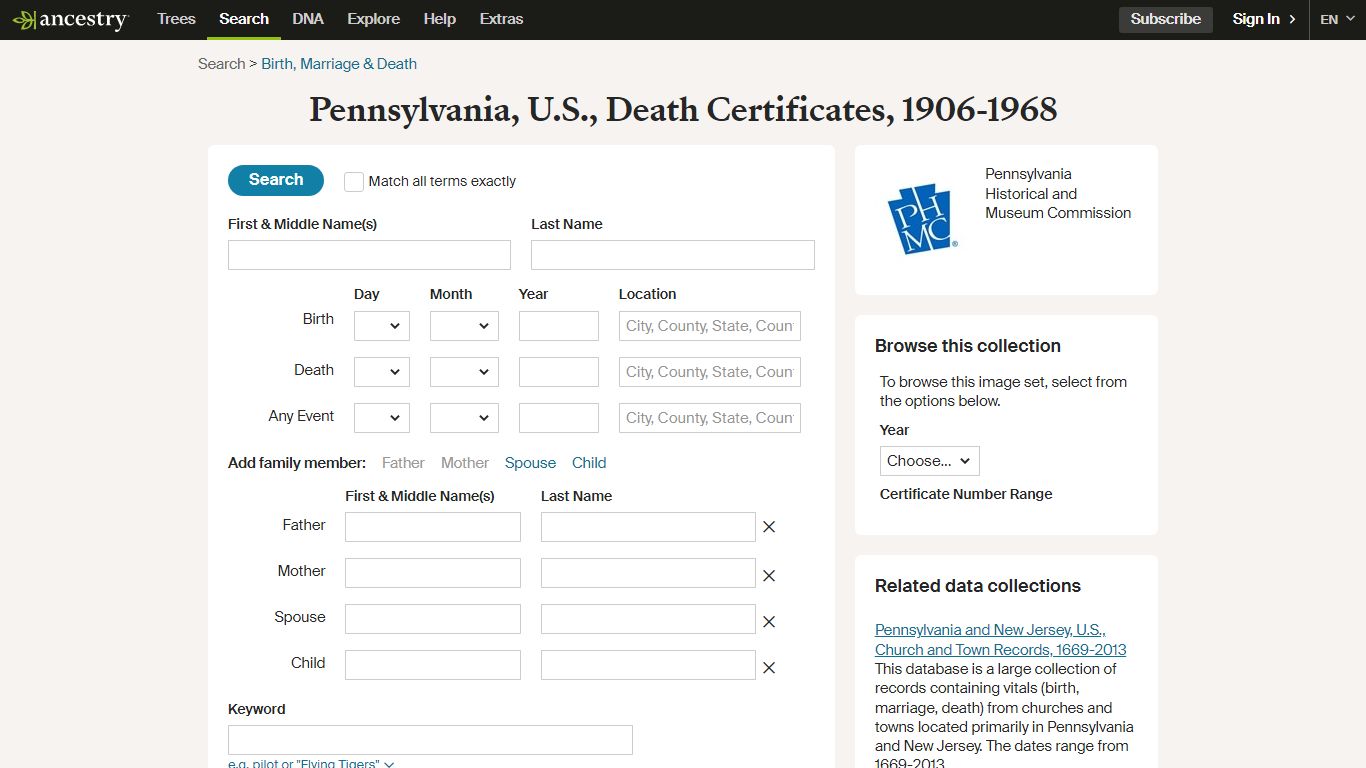
Task: Focus the Death Year field
Action: (559, 372)
